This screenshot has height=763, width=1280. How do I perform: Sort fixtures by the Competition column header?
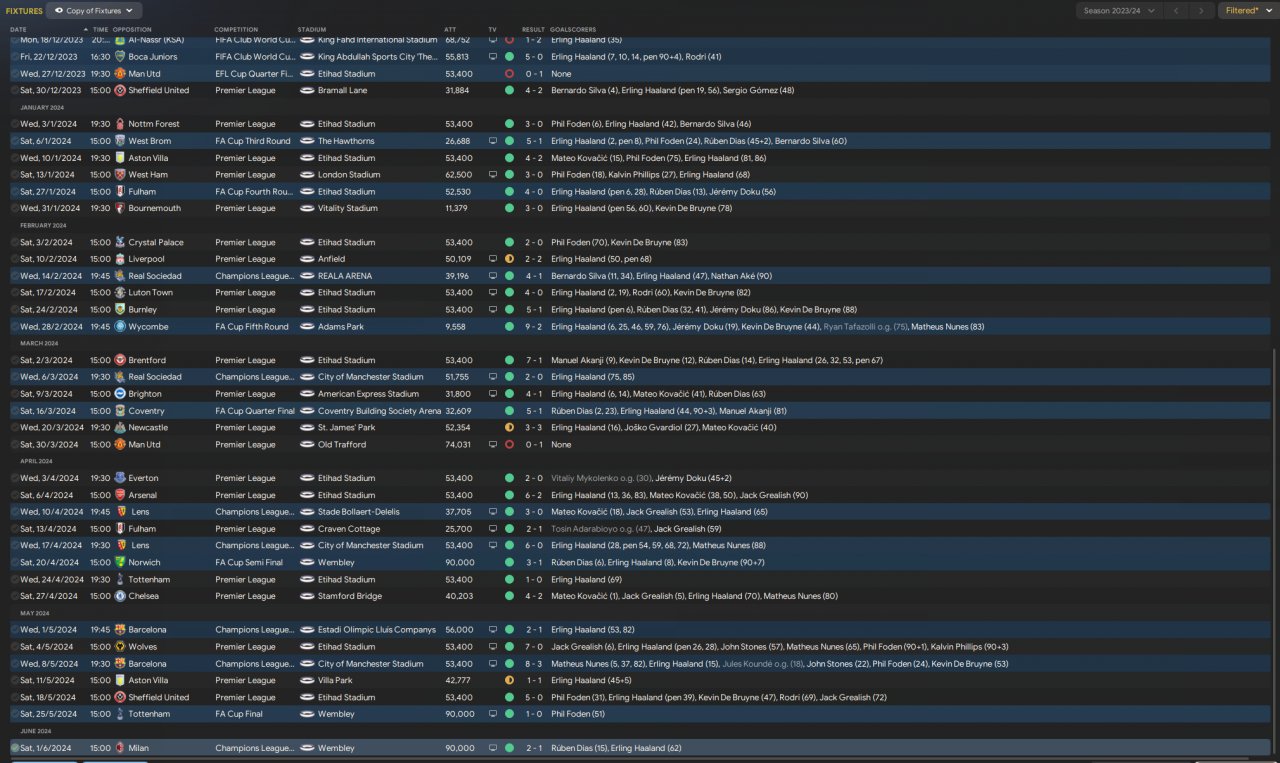point(236,30)
